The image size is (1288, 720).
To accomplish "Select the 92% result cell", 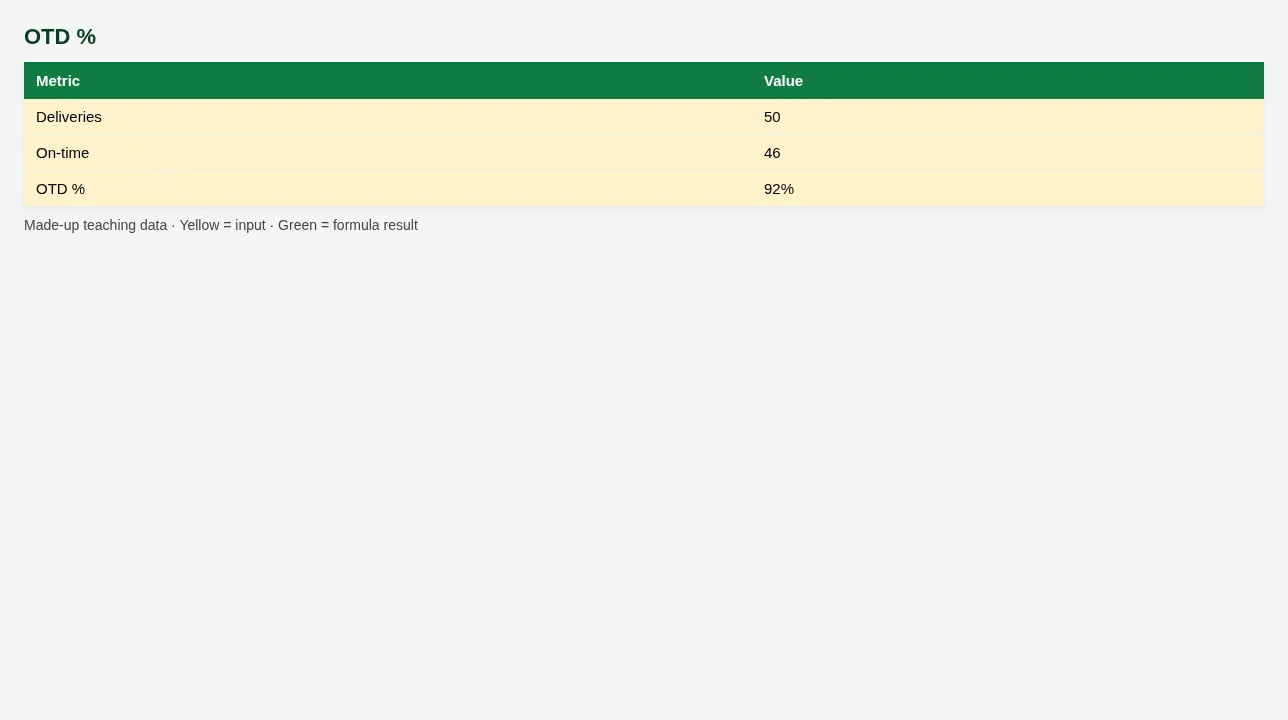I will (1008, 189).
